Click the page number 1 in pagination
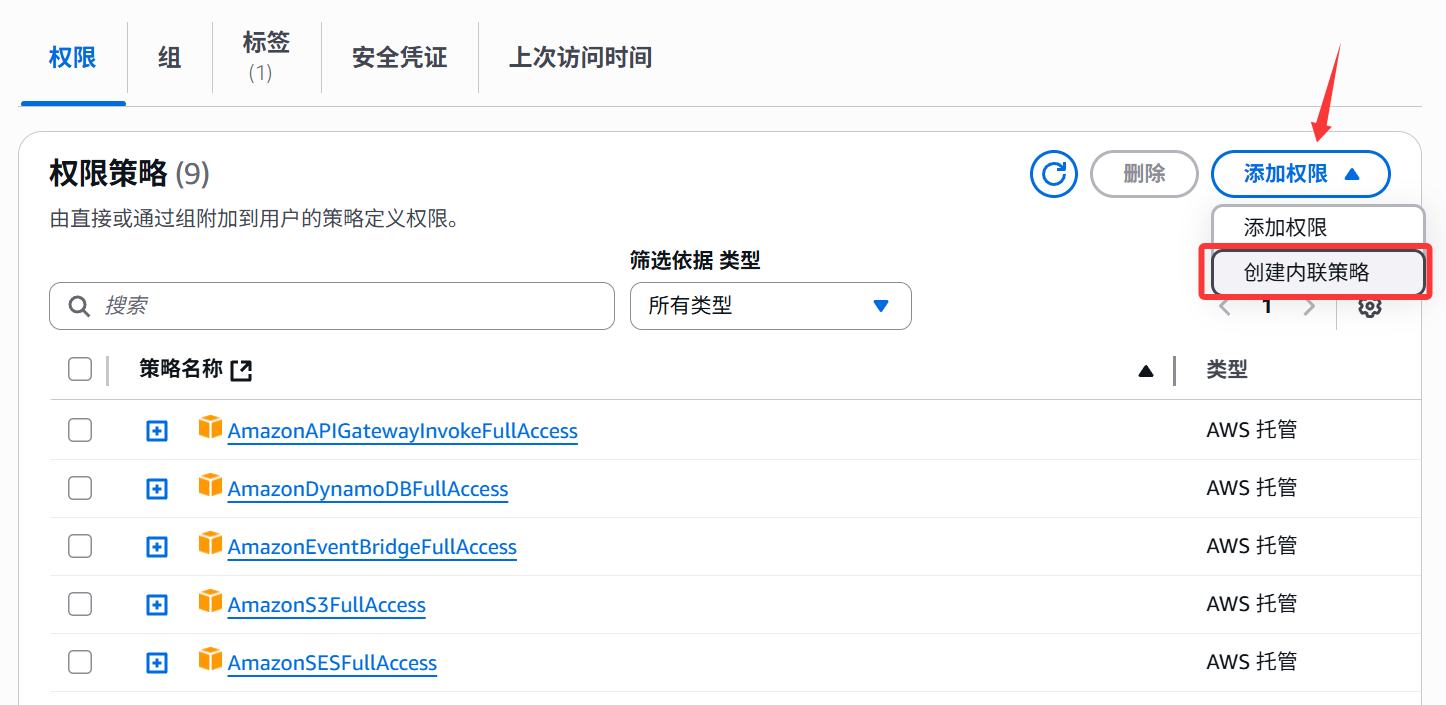Screen dimensions: 1446x705 1267,307
